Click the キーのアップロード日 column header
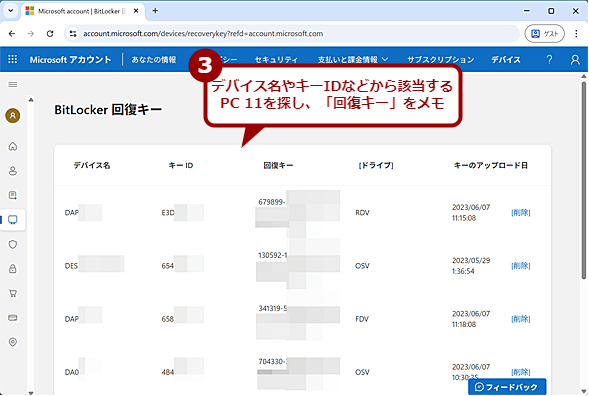The height and width of the screenshot is (396, 589). (491, 165)
